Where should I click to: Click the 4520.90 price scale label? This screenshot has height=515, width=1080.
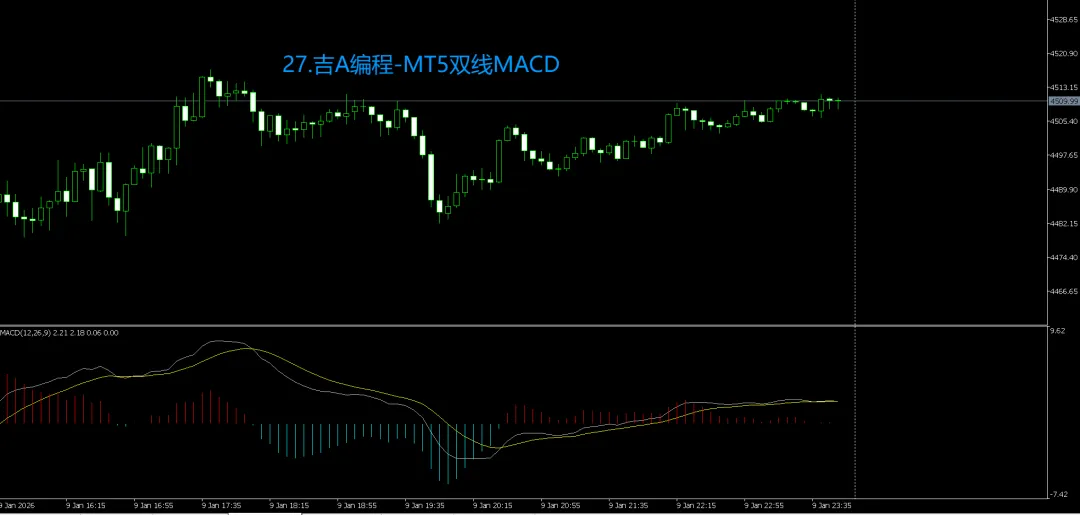(x=1064, y=54)
